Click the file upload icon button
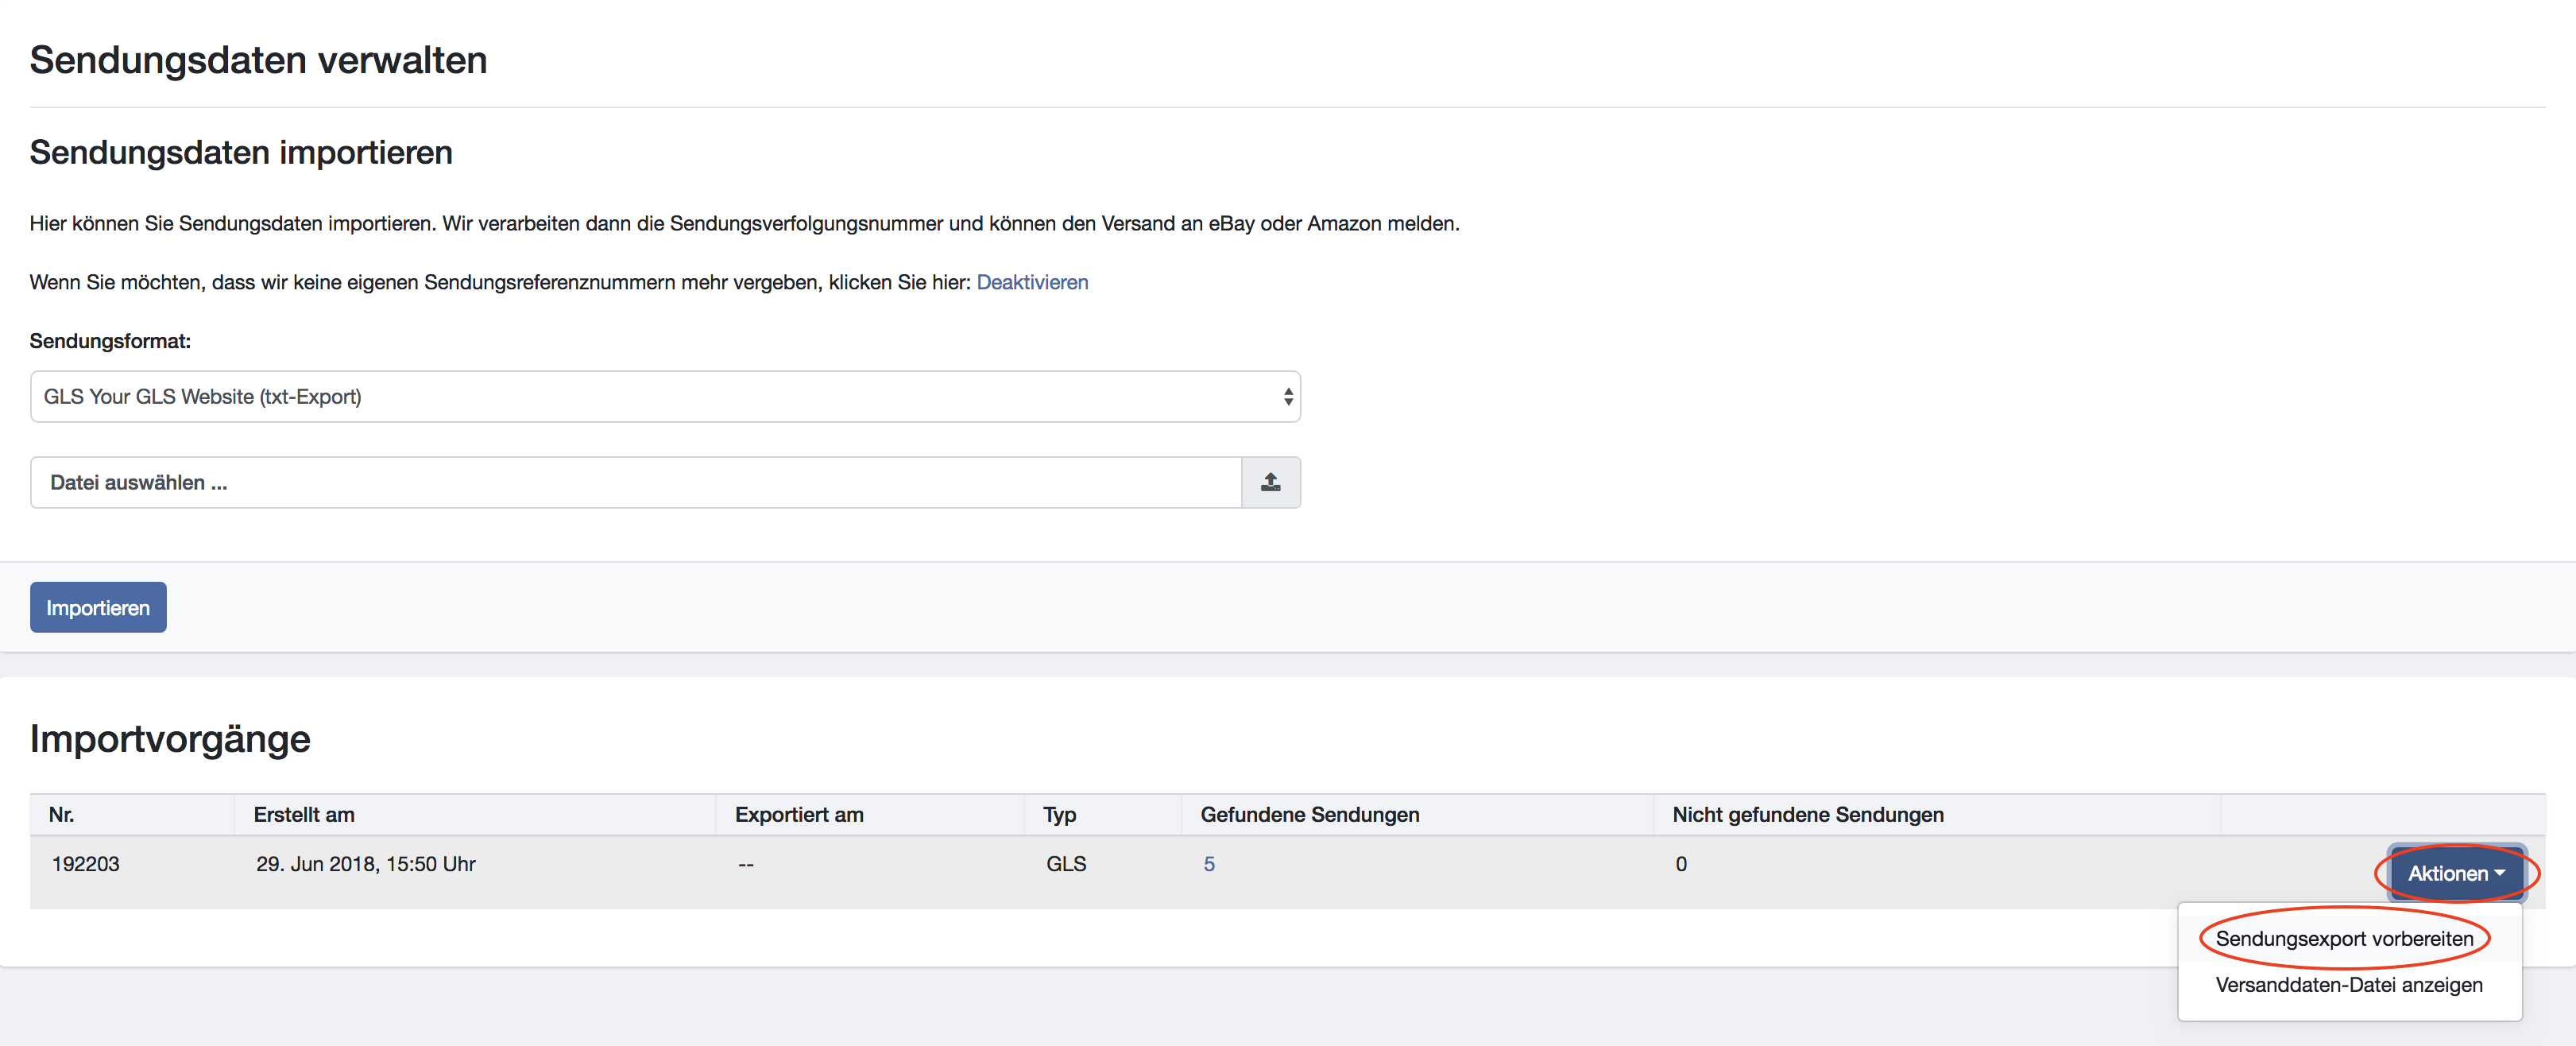Screen dimensions: 2576x1046 tap(1270, 482)
